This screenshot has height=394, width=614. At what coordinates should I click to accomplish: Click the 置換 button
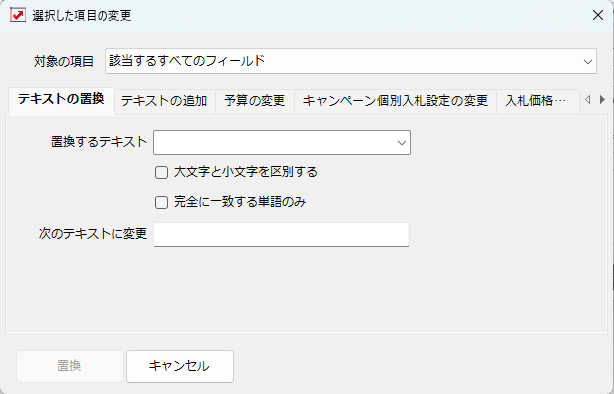(70, 366)
